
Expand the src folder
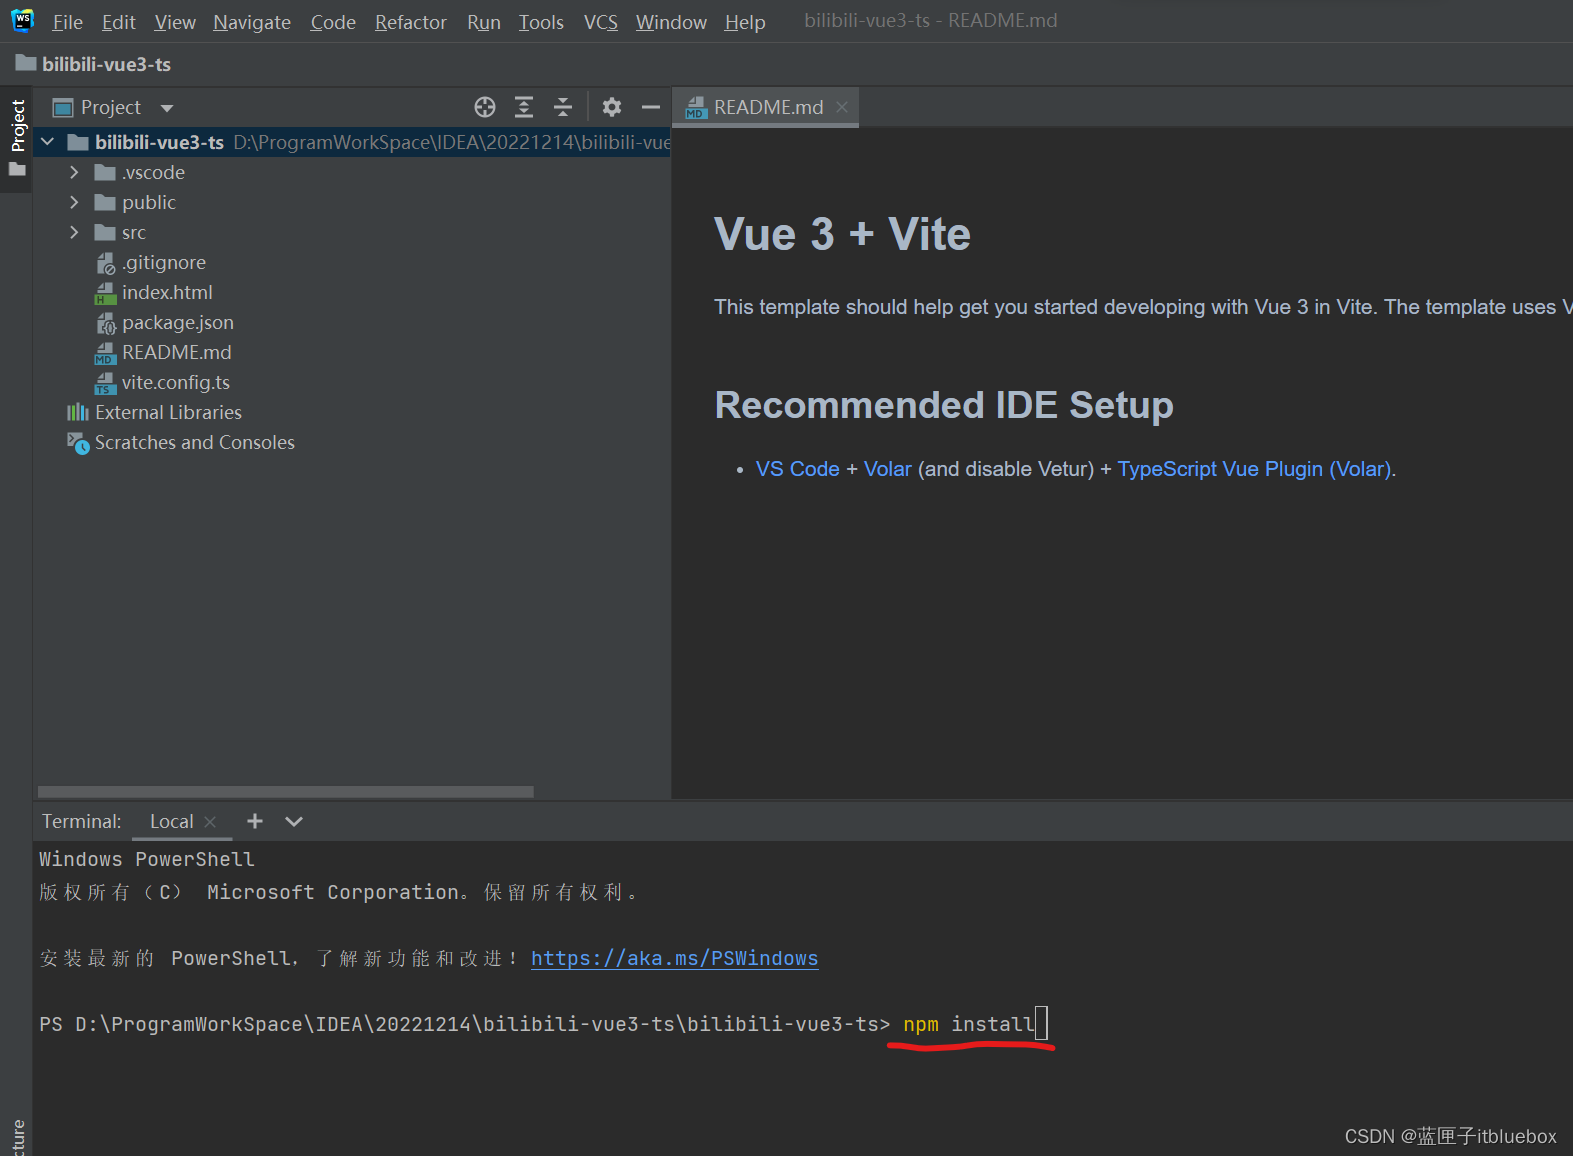click(x=74, y=233)
